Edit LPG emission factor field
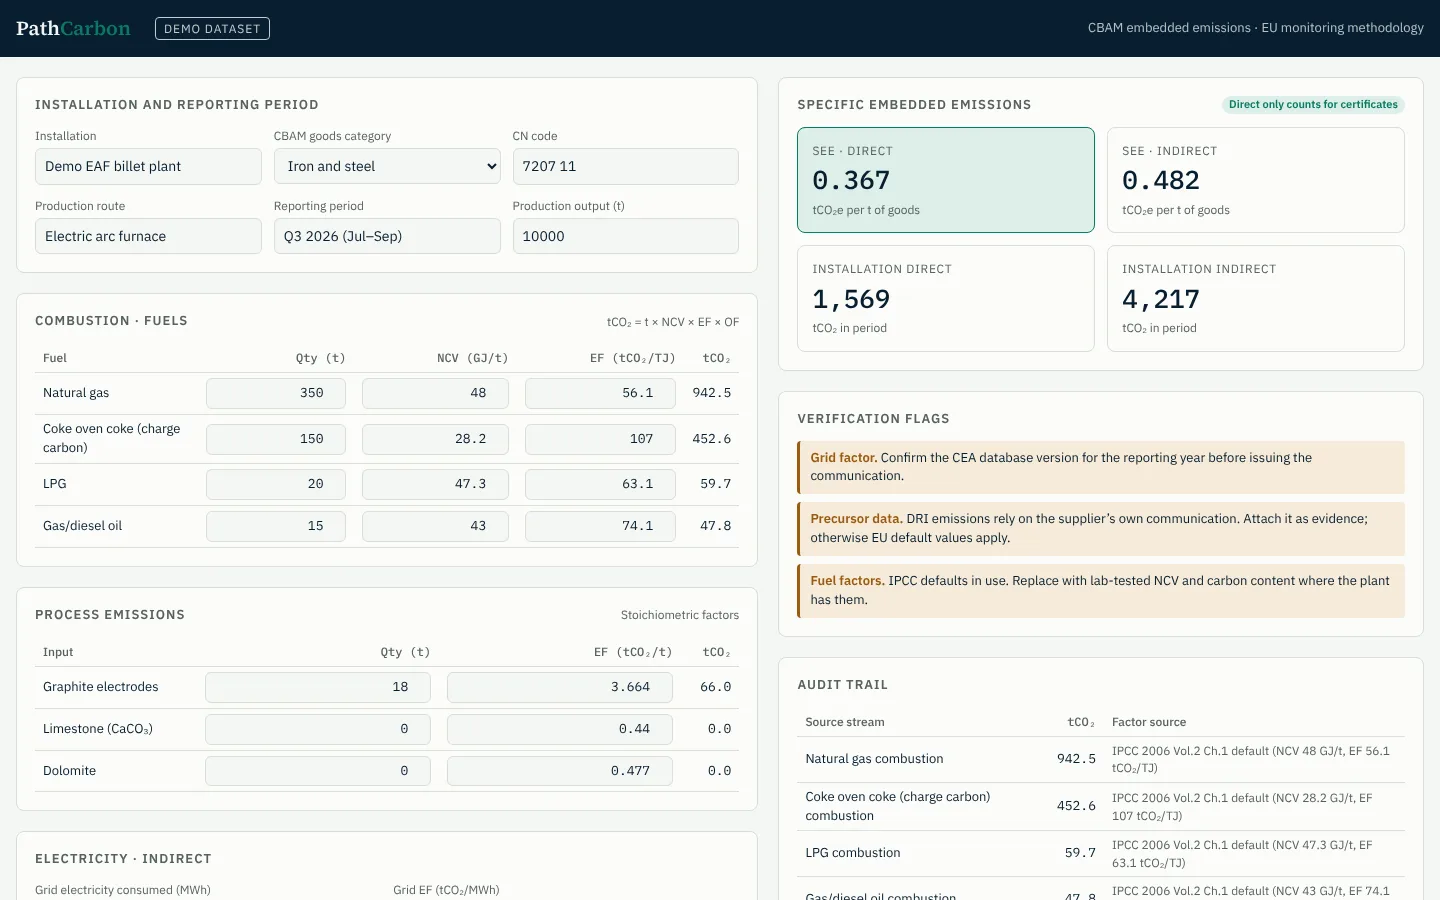Image resolution: width=1440 pixels, height=900 pixels. click(x=600, y=484)
